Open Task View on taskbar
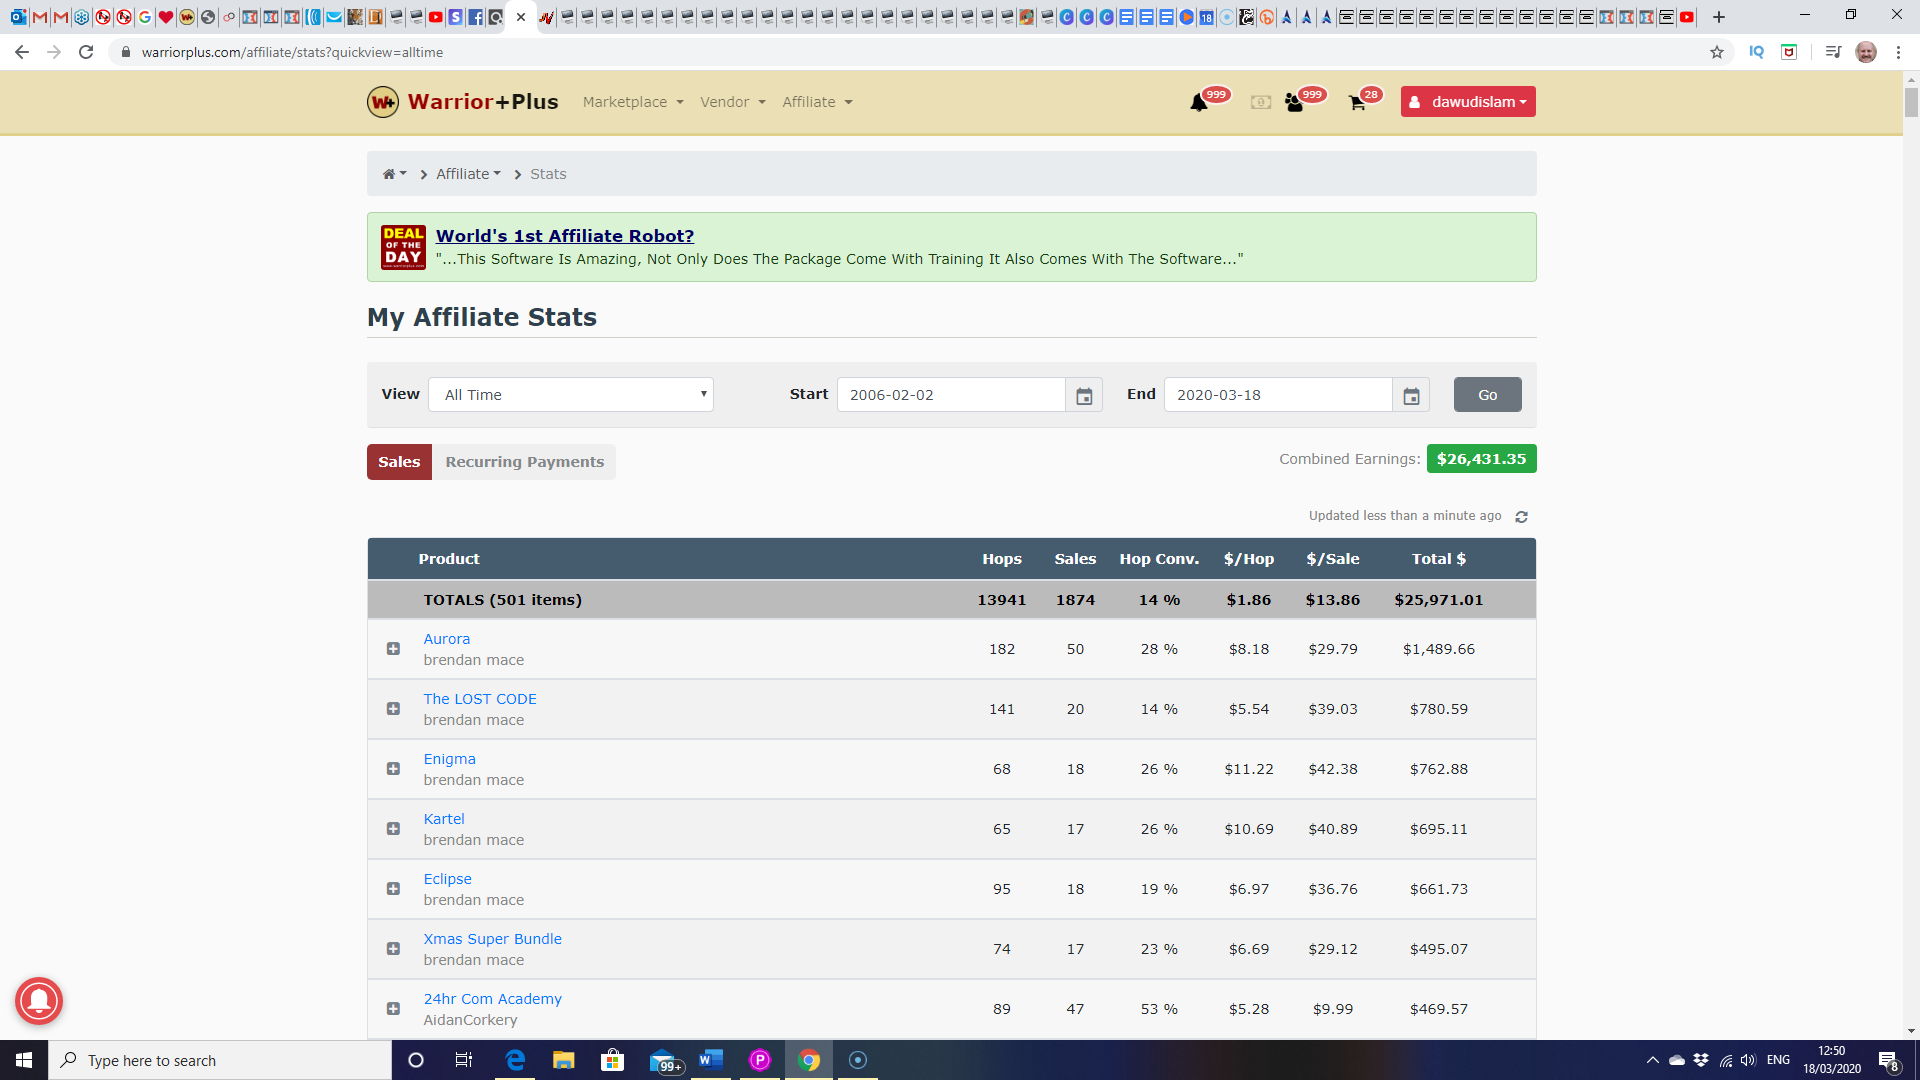This screenshot has width=1920, height=1080. (463, 1060)
